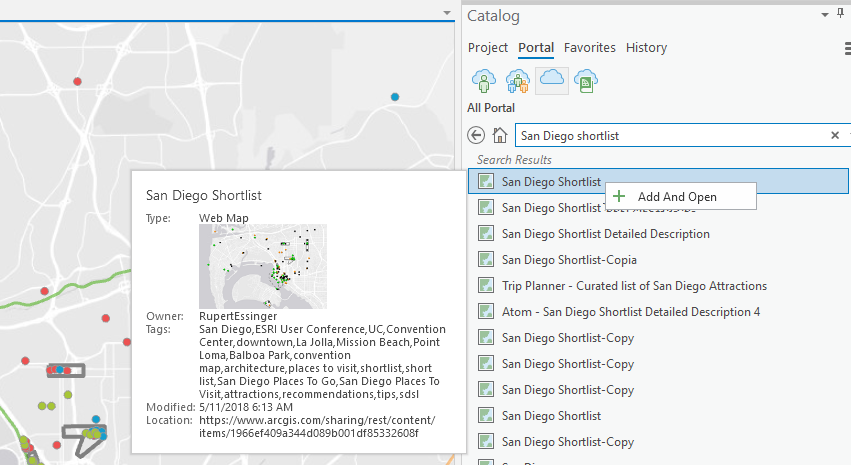Switch to the Project tab
The image size is (851, 465).
[487, 48]
